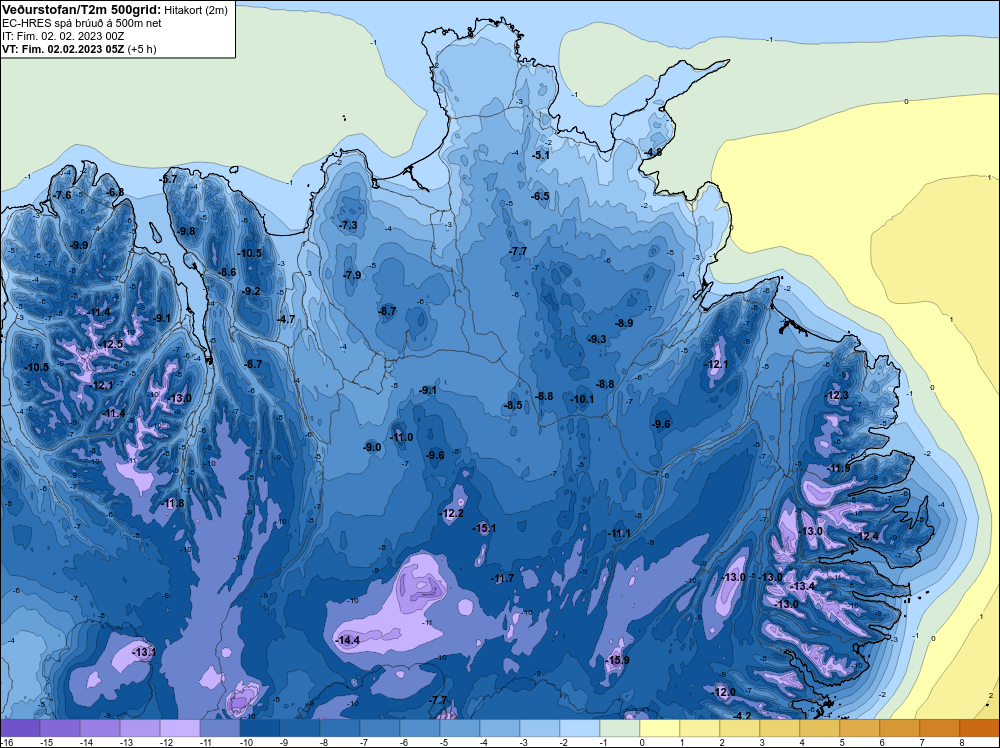
Task: Select the -4.2 temperature value
Action: (743, 716)
